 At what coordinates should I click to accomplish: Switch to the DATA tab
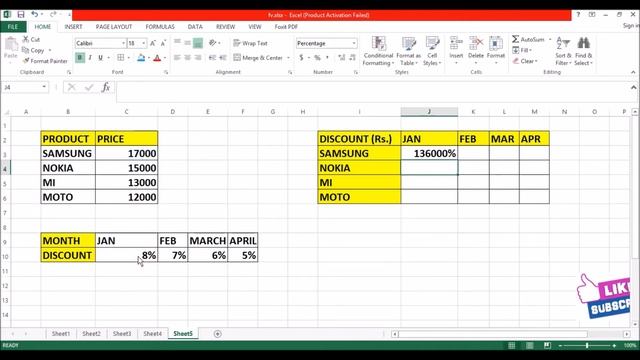pyautogui.click(x=195, y=27)
